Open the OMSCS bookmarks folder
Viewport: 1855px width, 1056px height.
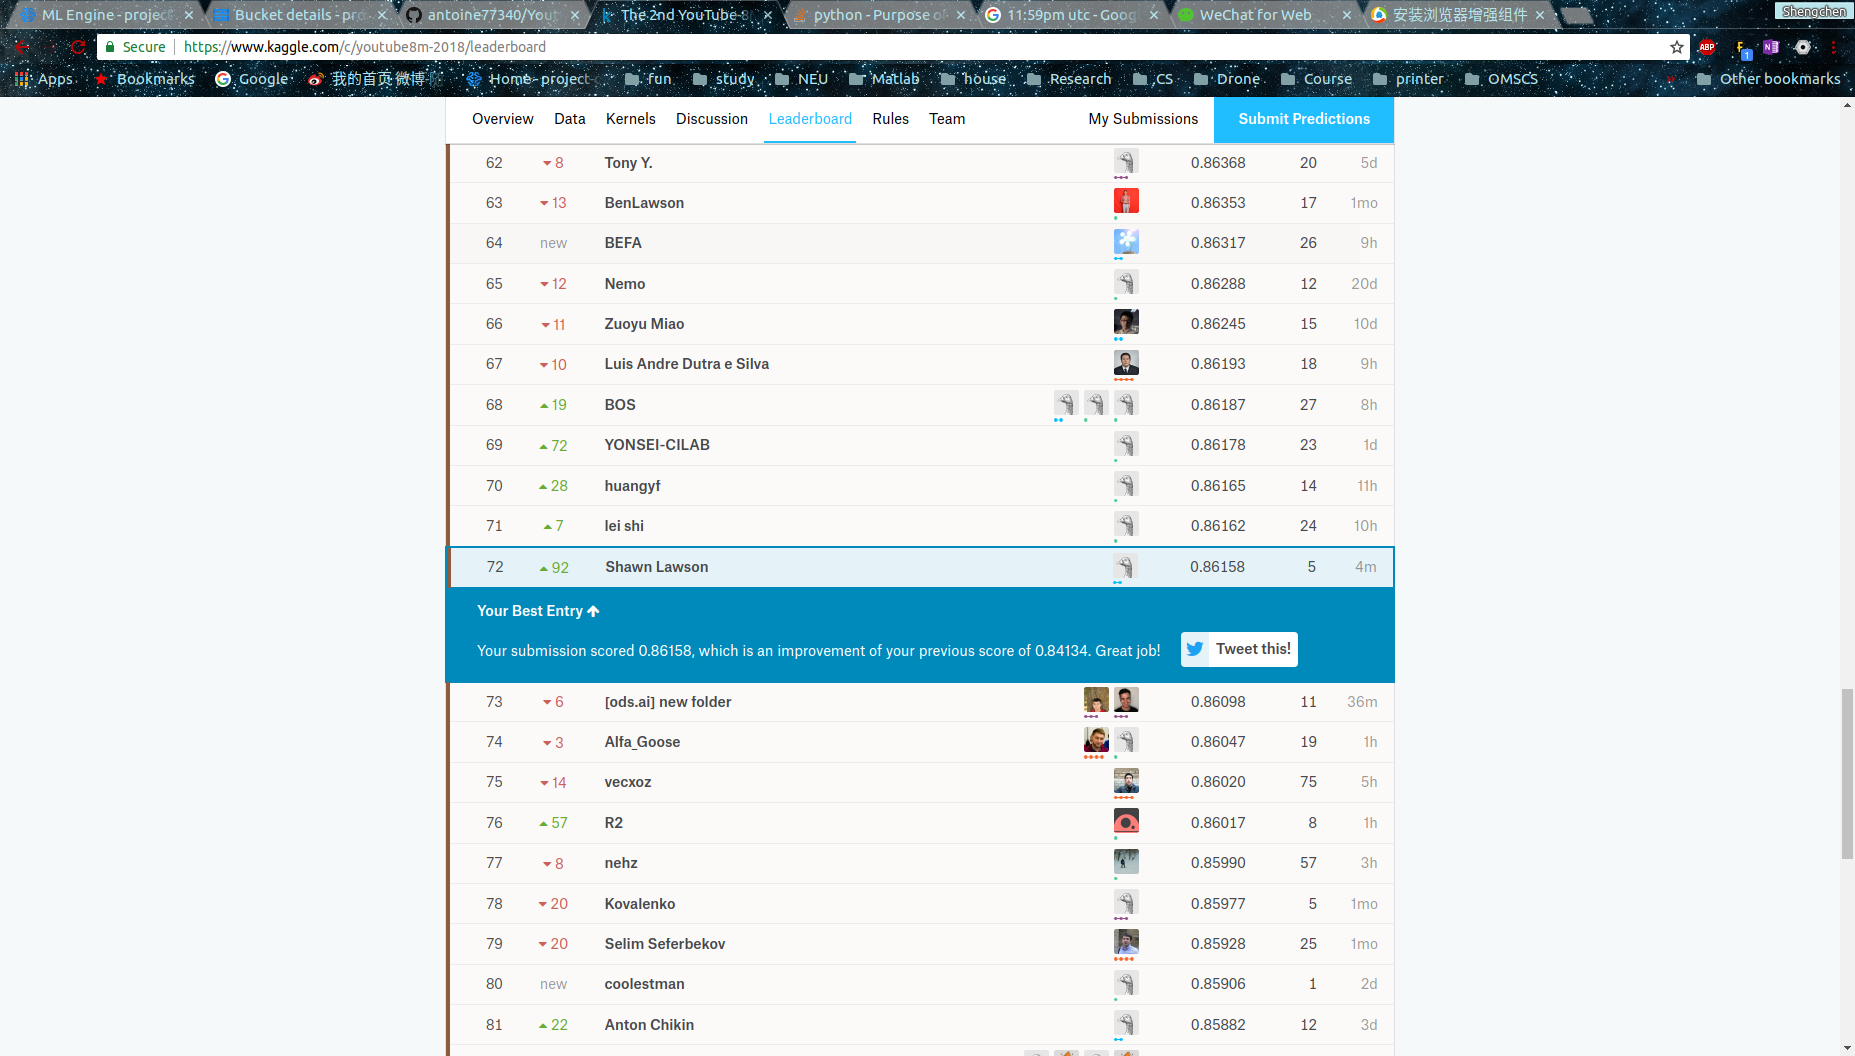[x=1501, y=79]
